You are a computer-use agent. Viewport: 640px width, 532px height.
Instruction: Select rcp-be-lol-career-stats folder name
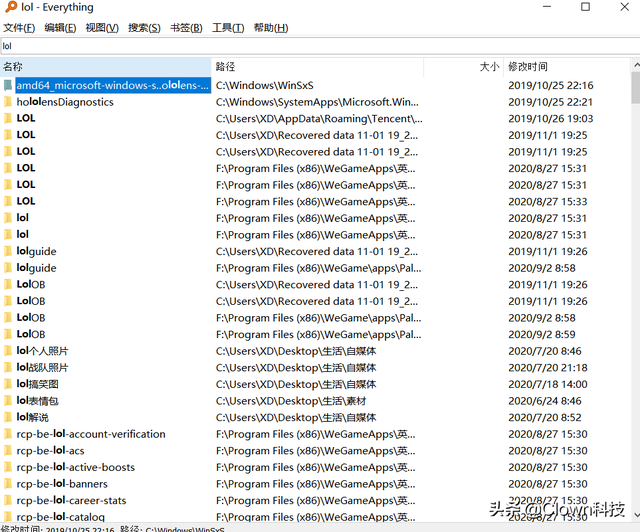pos(71,501)
